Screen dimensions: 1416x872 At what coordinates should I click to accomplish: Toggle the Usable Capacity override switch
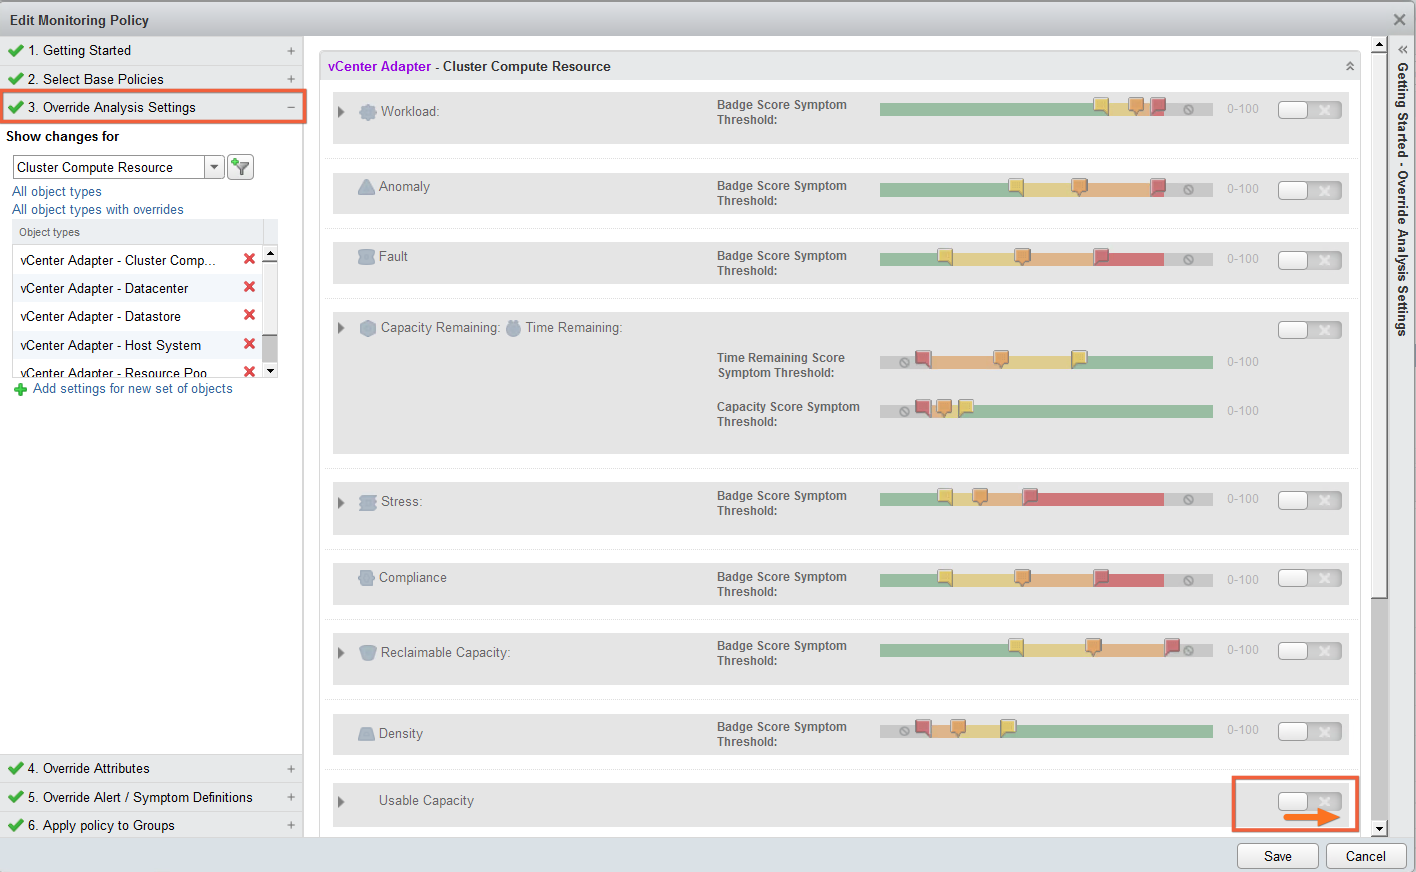tap(1308, 801)
